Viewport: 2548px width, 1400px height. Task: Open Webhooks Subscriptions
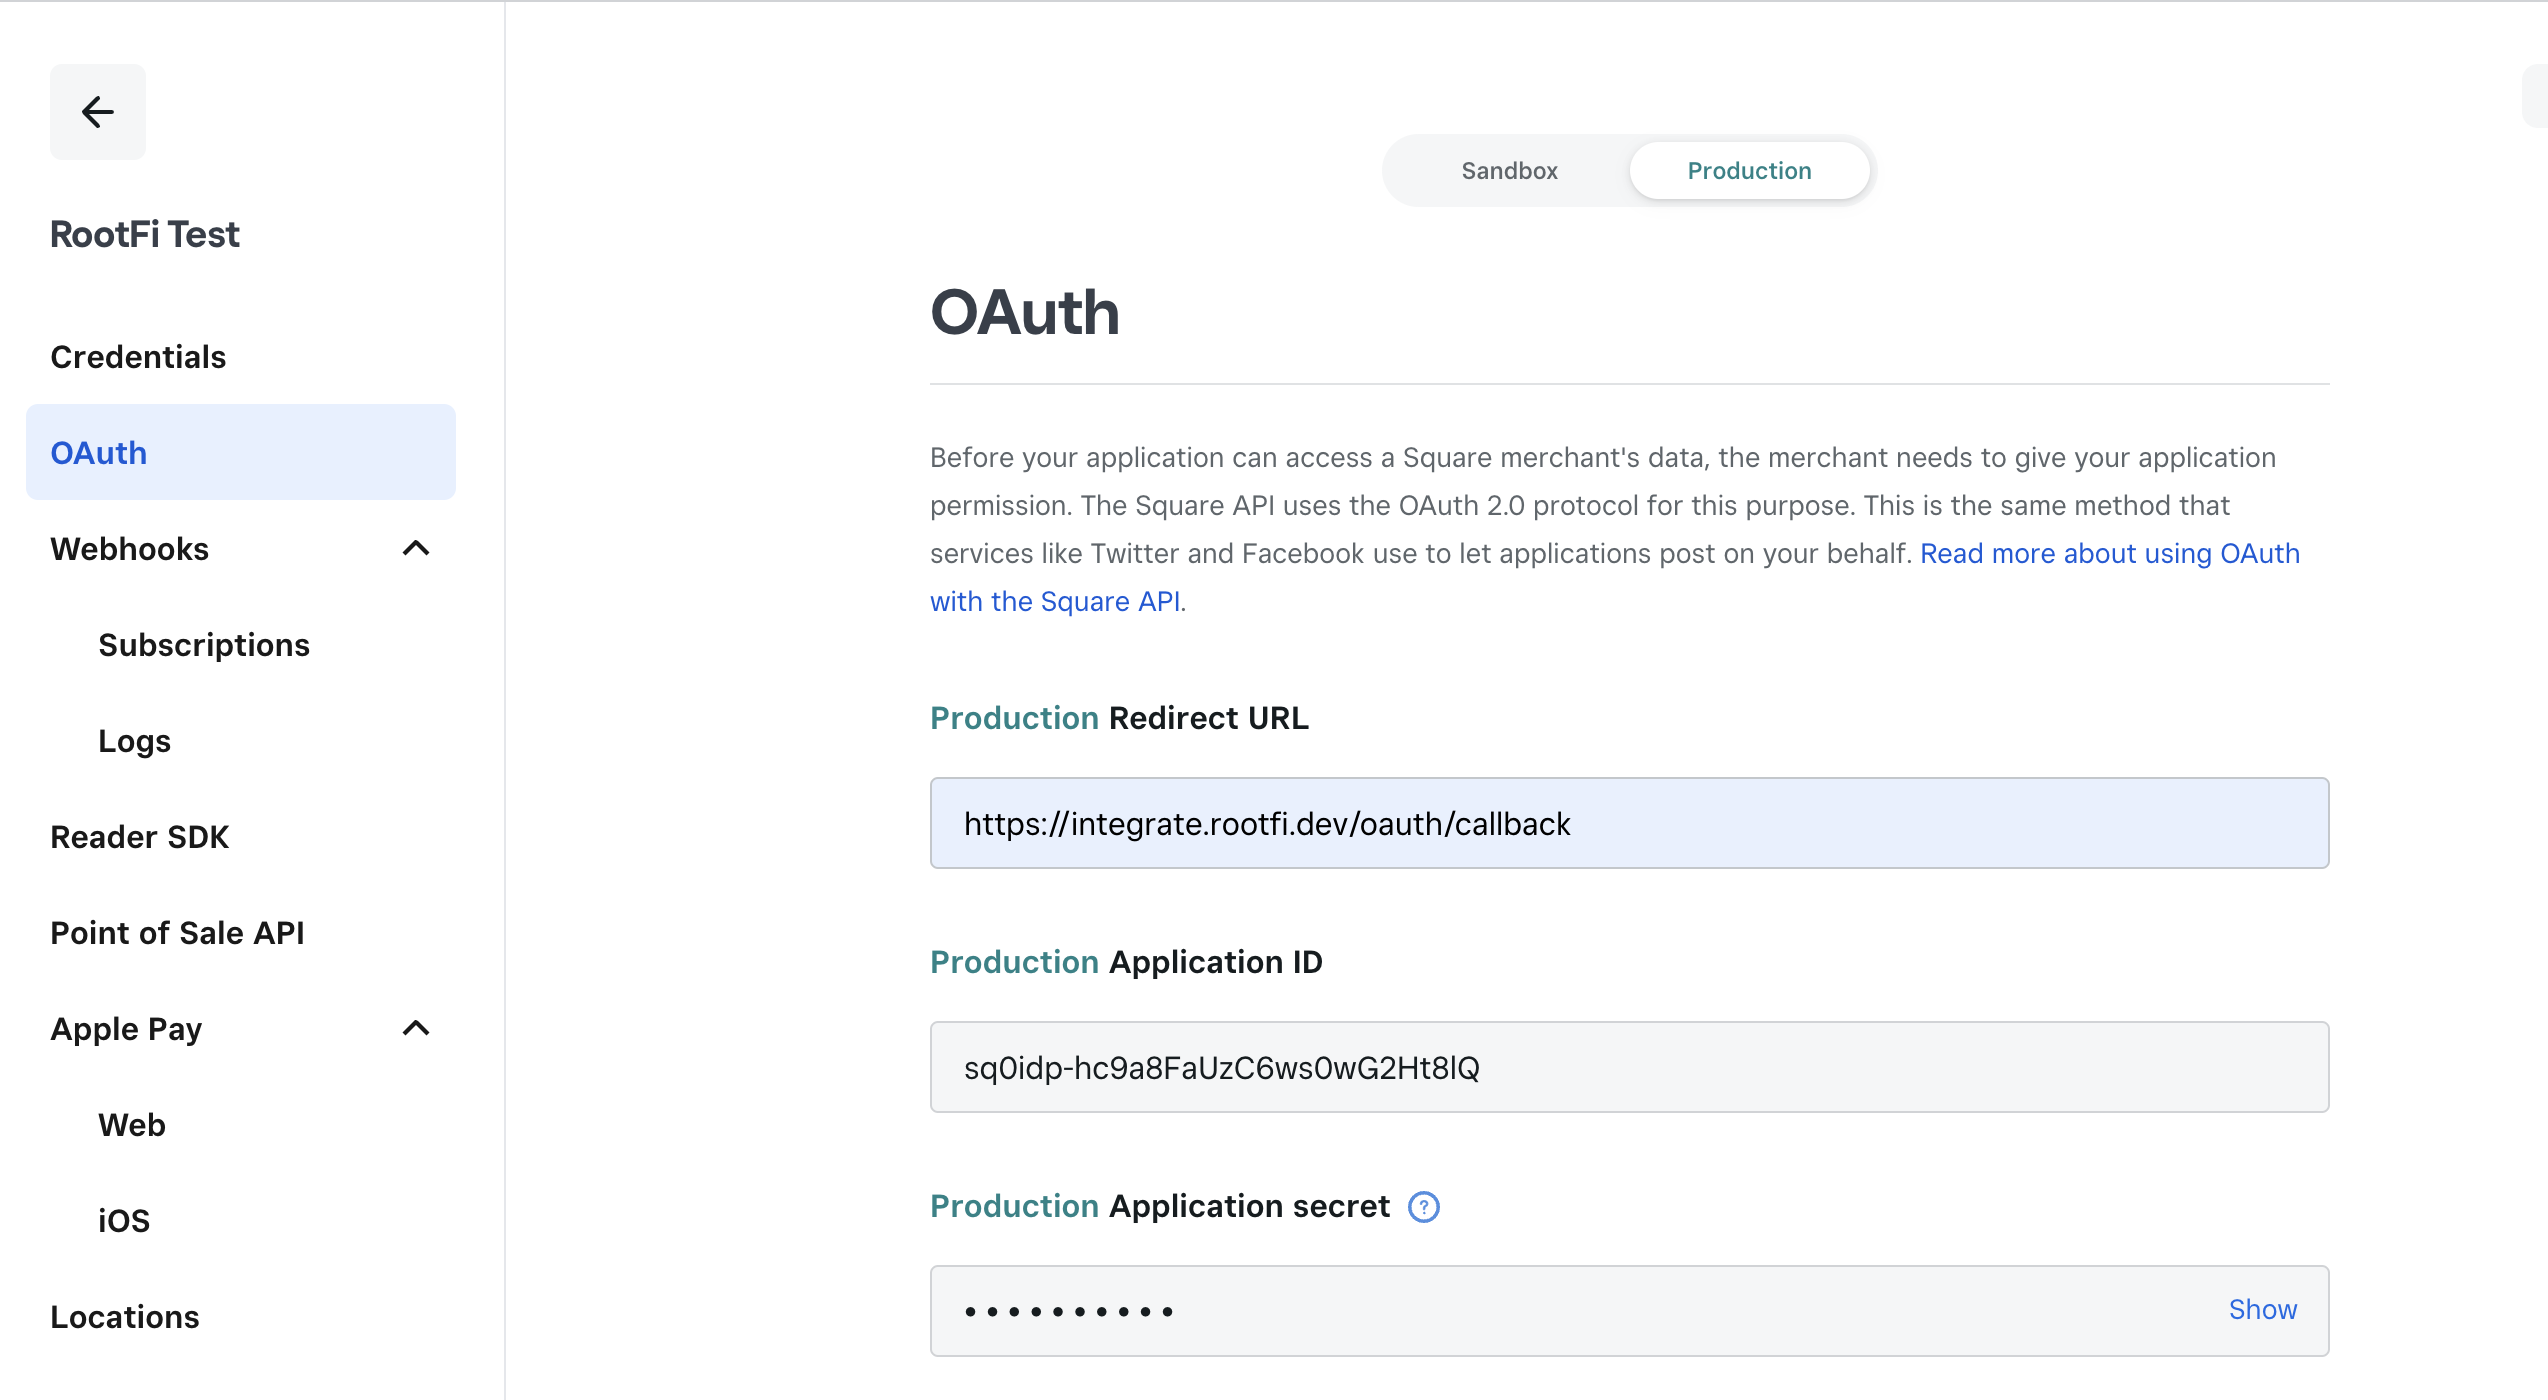204,645
